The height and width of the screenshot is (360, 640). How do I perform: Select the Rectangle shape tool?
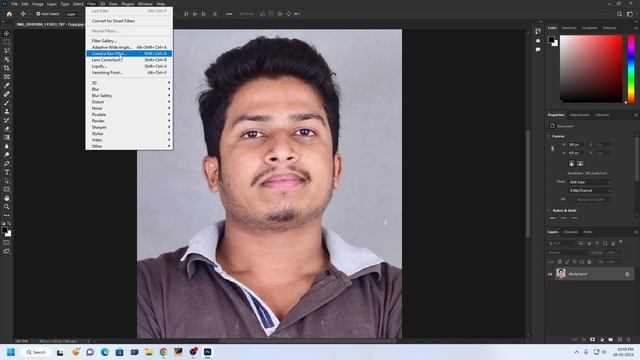click(7, 189)
